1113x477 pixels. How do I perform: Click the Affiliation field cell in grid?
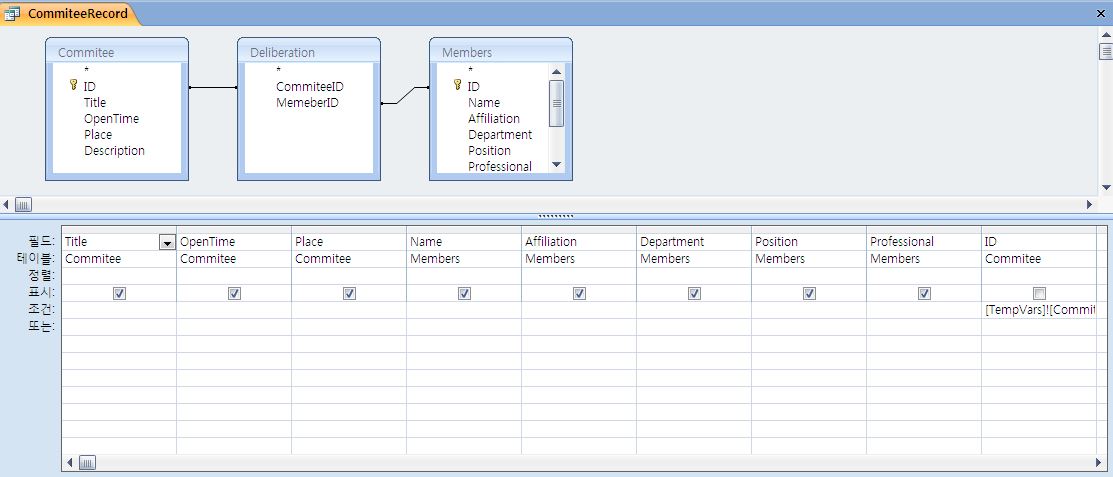579,242
